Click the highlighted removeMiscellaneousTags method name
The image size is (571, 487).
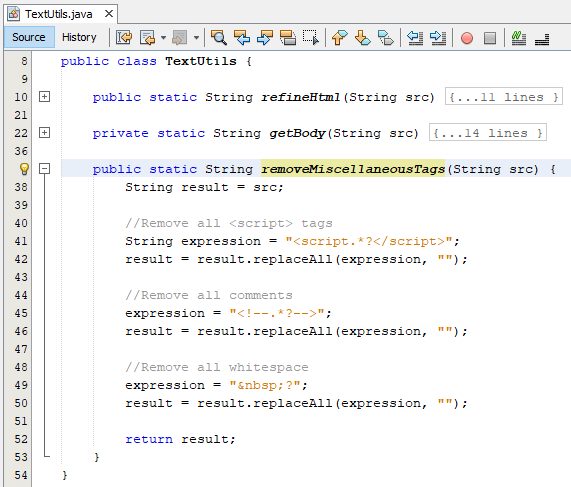click(x=353, y=169)
